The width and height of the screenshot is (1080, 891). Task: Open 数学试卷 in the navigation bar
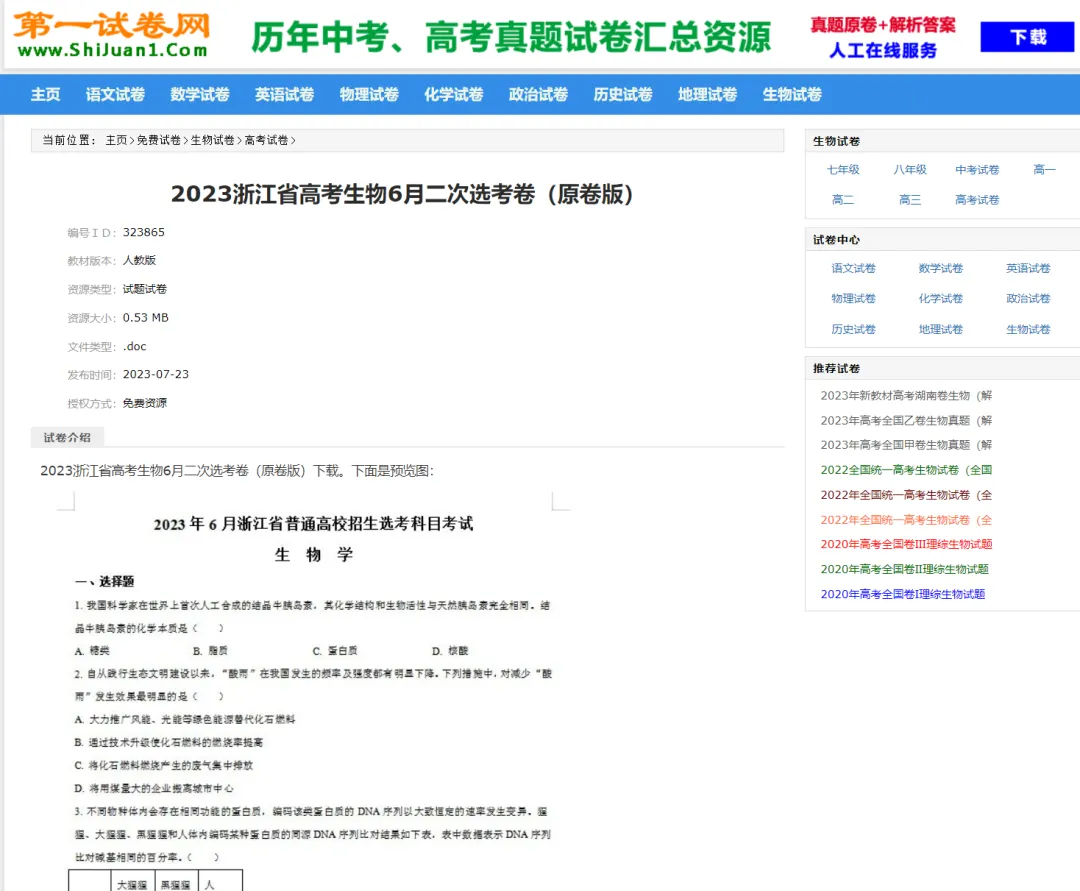(200, 94)
